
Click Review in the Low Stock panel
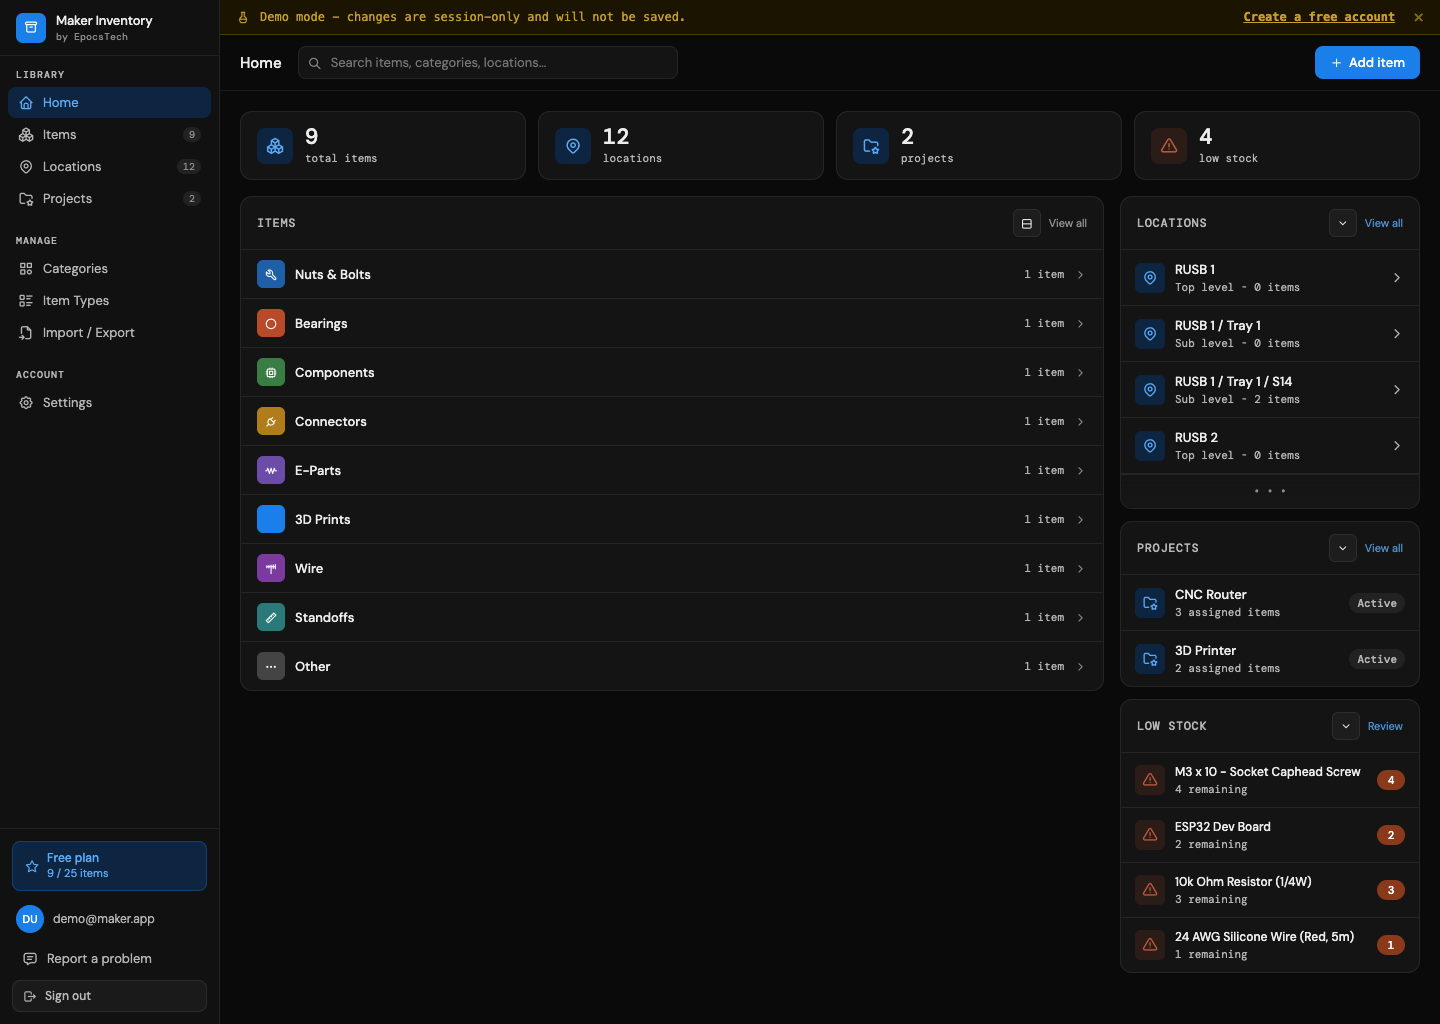point(1385,726)
